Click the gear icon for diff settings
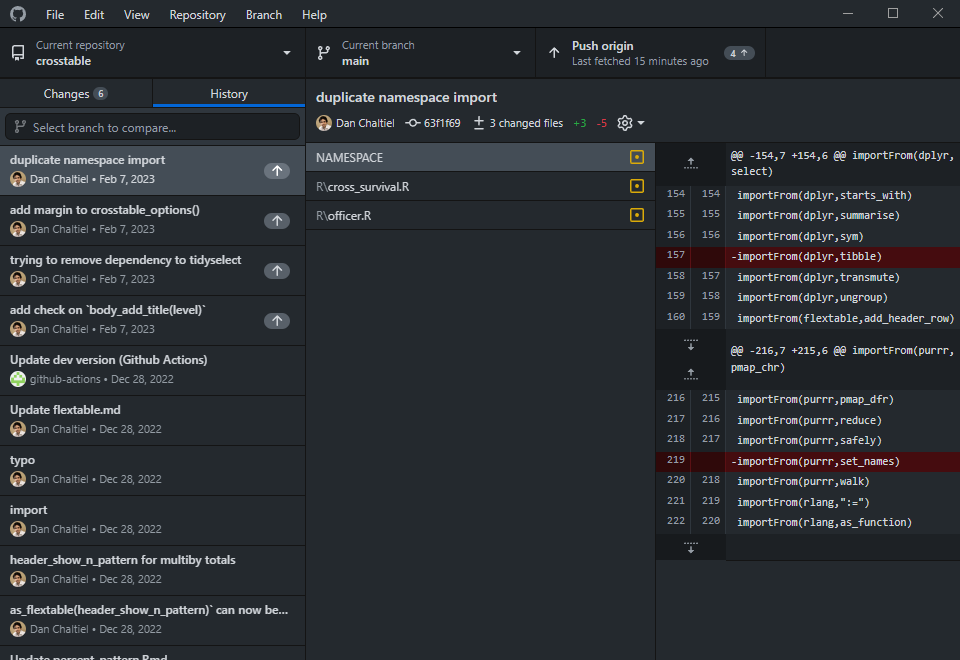Image resolution: width=960 pixels, height=660 pixels. point(626,123)
